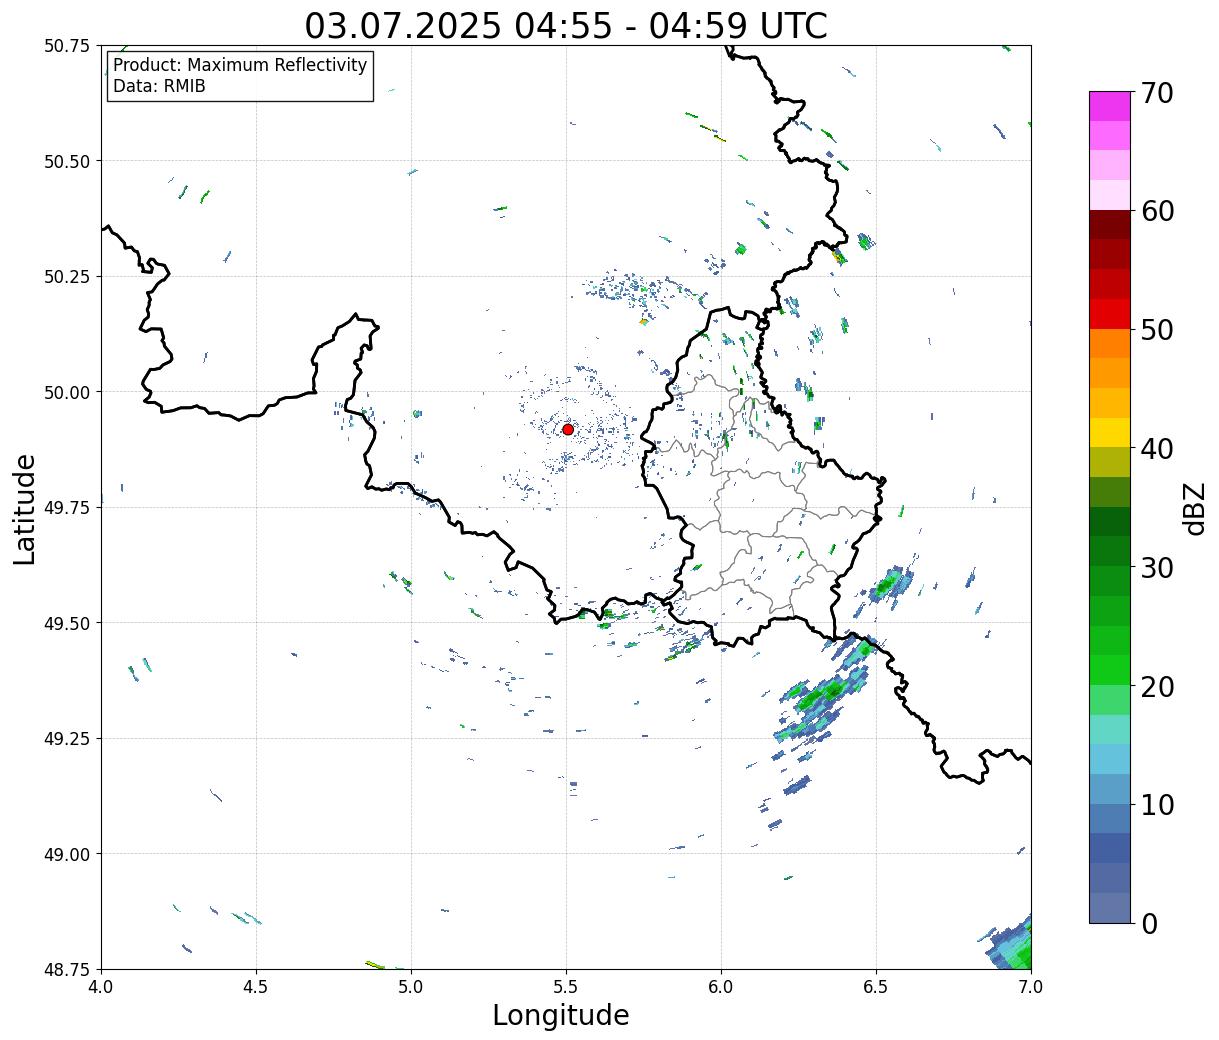
Task: Click the longitude tick label 6.0
Action: pyautogui.click(x=721, y=987)
